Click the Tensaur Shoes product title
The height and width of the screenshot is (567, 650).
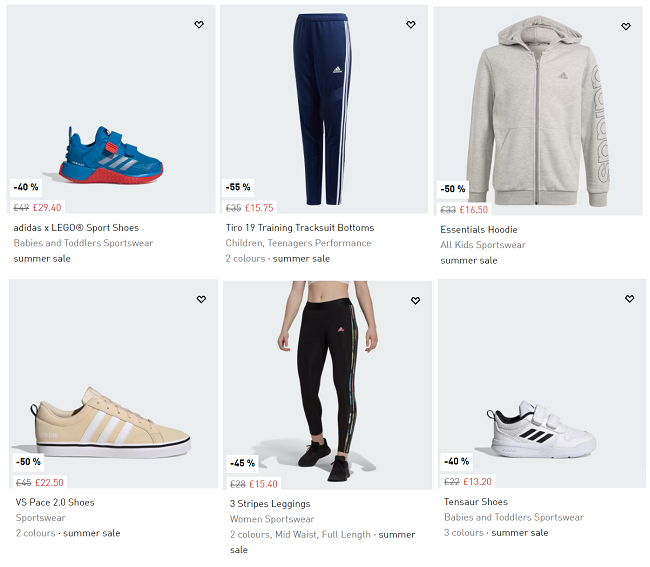[x=476, y=502]
